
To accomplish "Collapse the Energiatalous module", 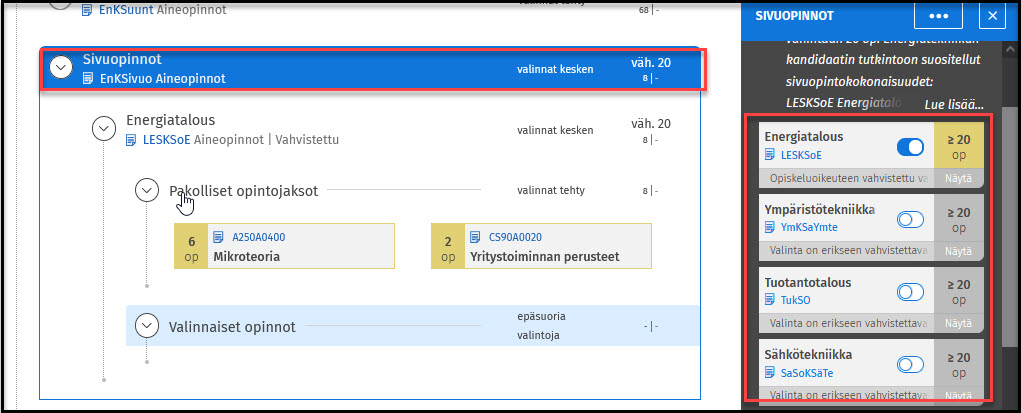I will pos(104,128).
